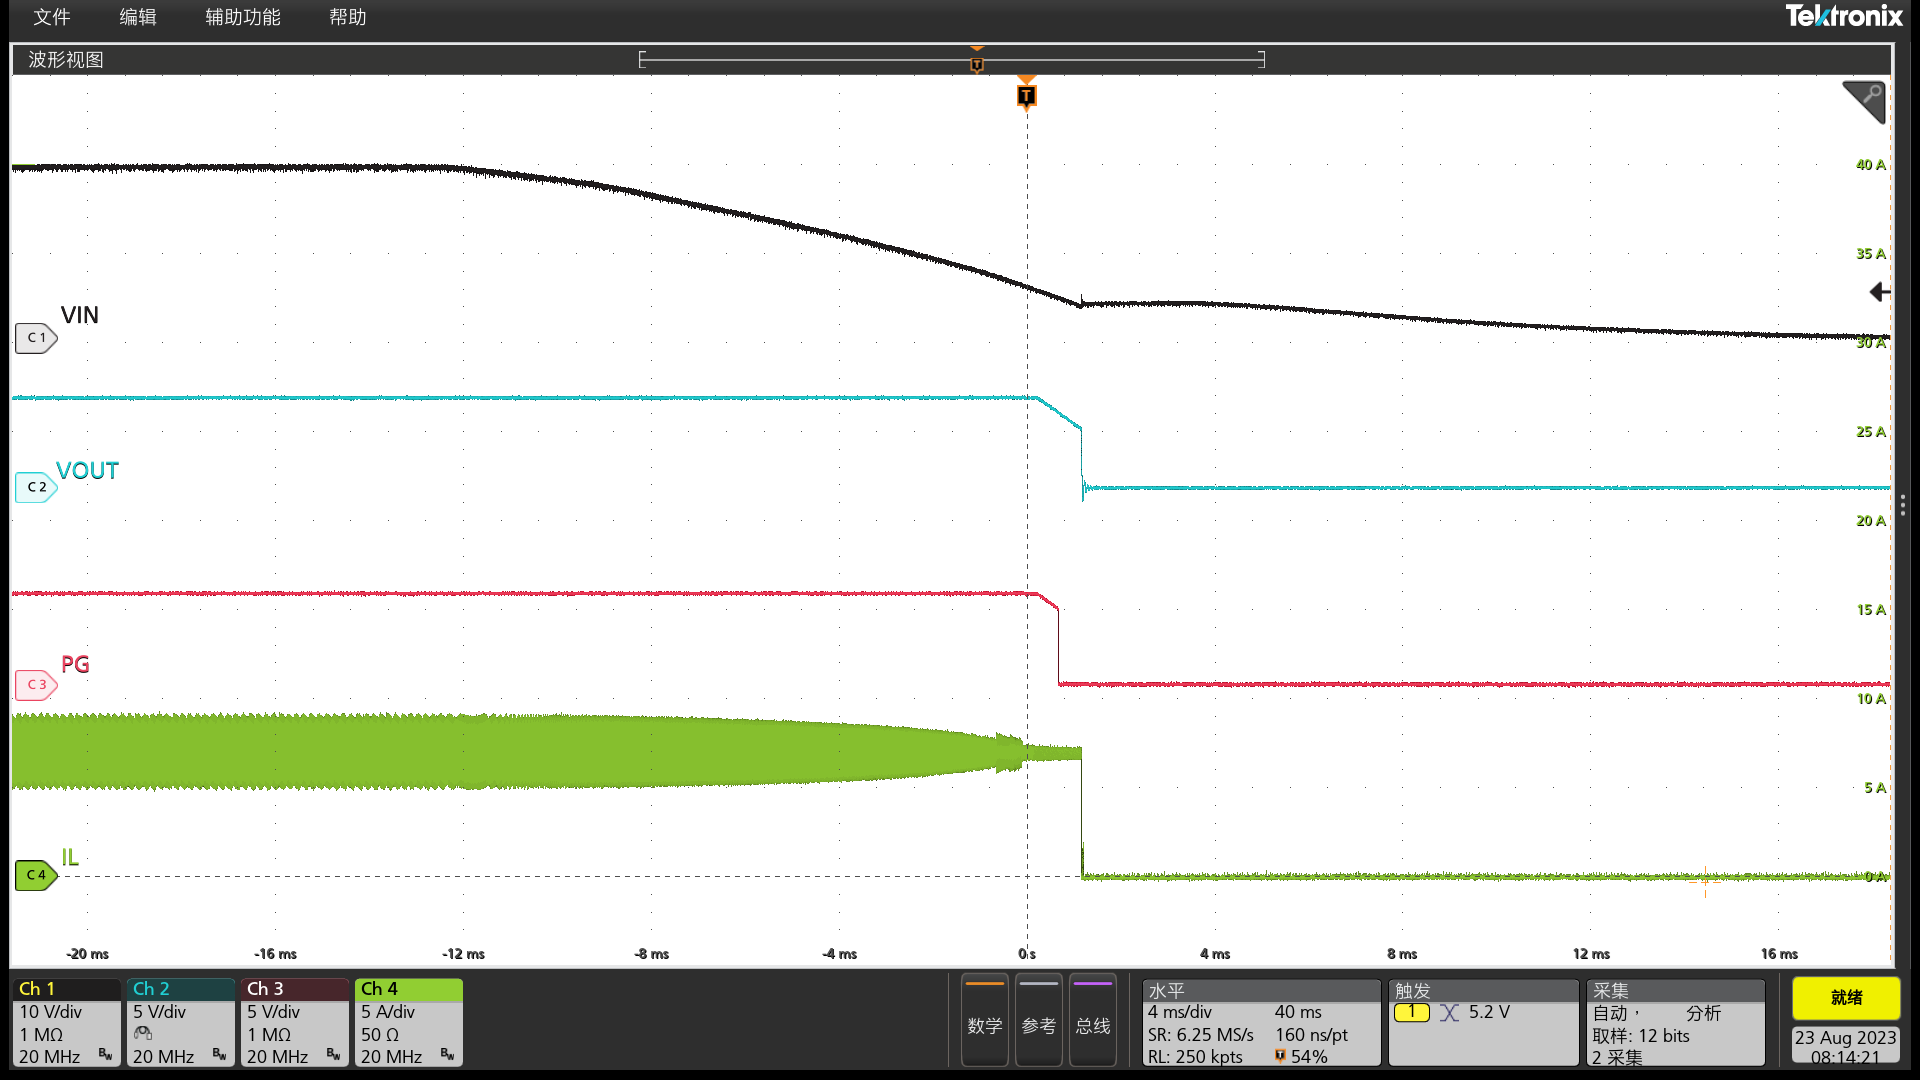Open the 水平 horizontal settings badge
Image resolution: width=1920 pixels, height=1080 pixels.
click(x=1260, y=1022)
